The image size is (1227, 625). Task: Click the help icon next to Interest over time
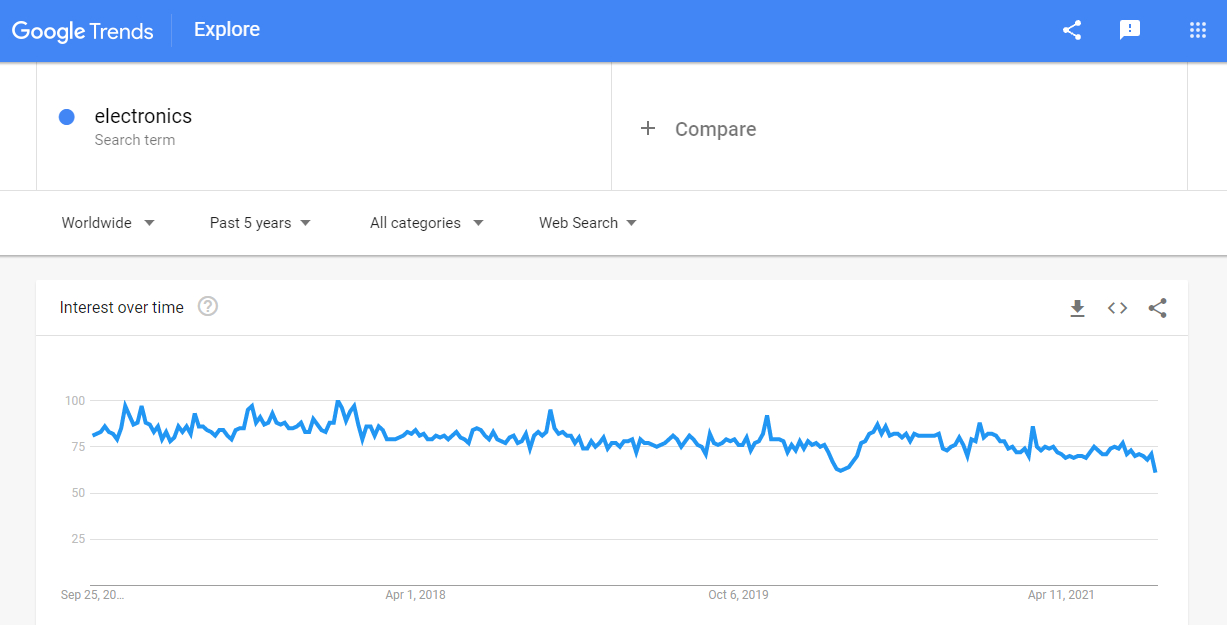pos(207,307)
